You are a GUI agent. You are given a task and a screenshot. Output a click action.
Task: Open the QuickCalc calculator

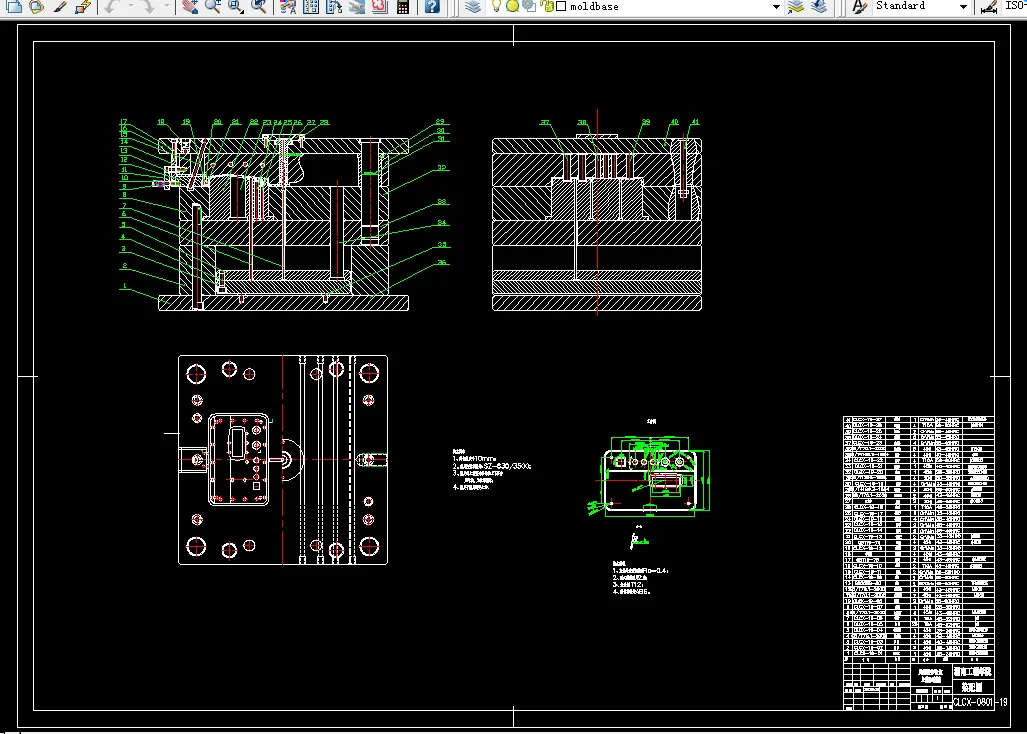click(x=403, y=6)
